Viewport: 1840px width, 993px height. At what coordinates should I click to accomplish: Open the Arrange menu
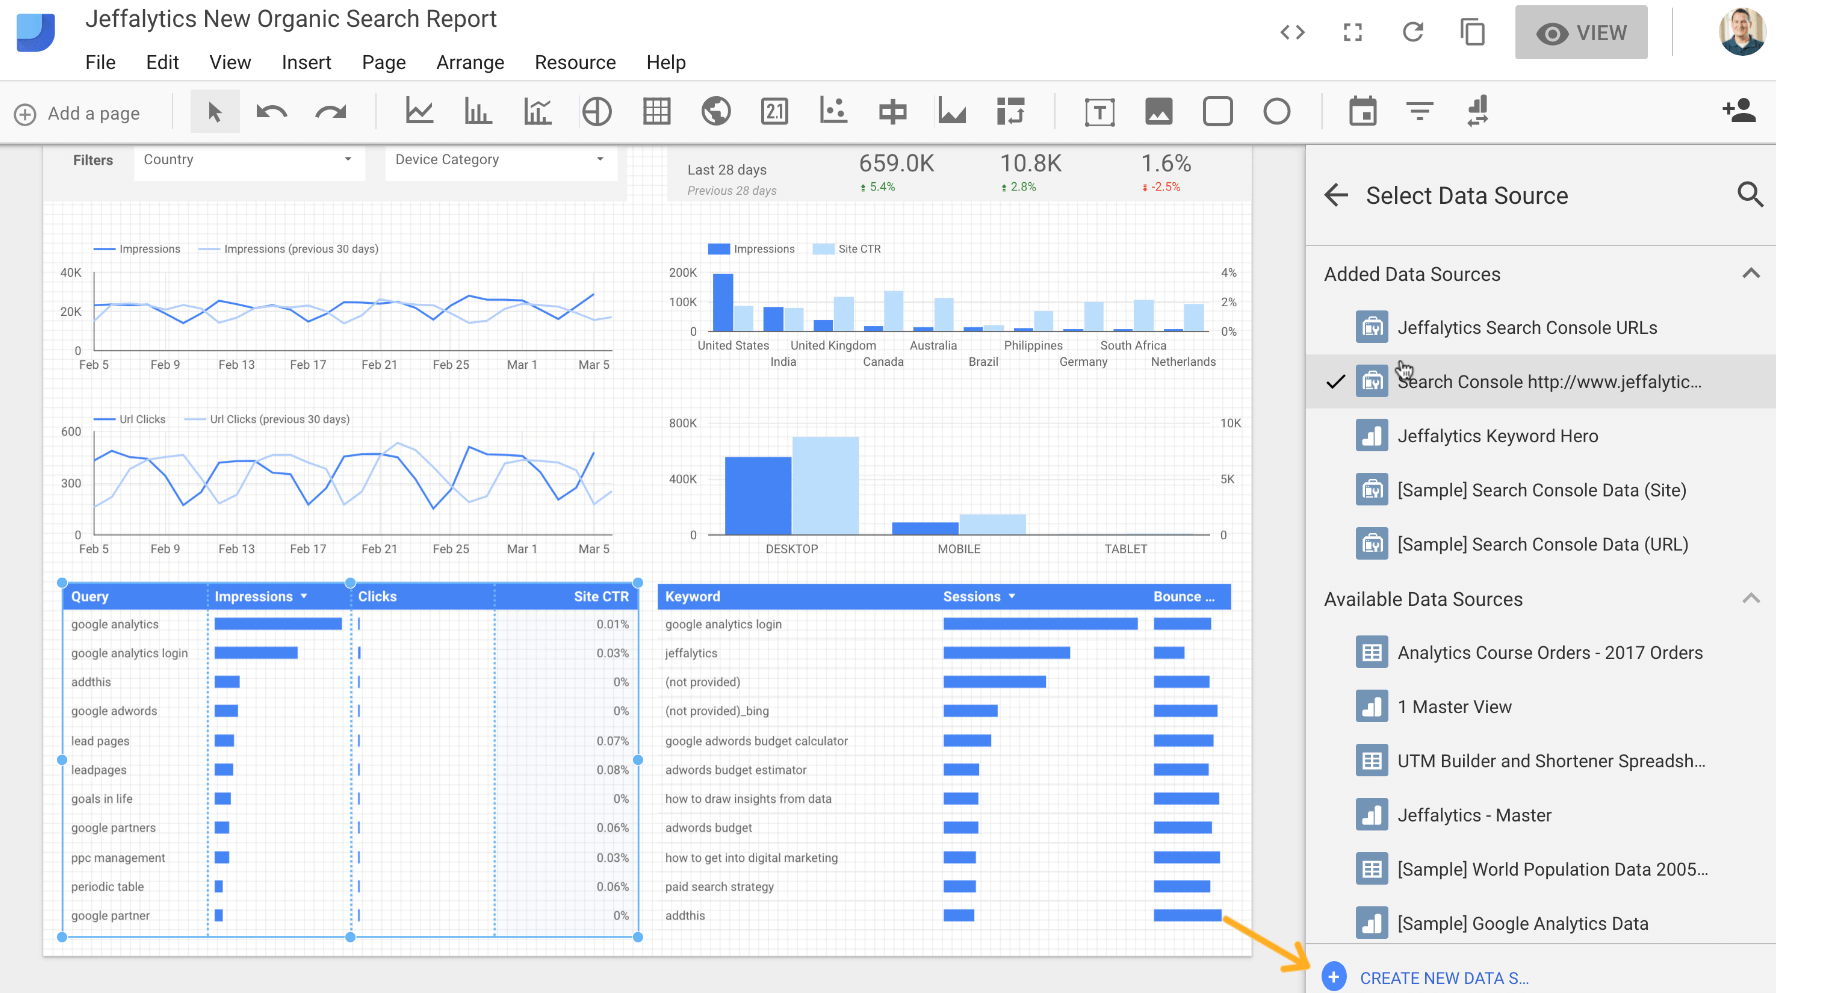pyautogui.click(x=470, y=62)
